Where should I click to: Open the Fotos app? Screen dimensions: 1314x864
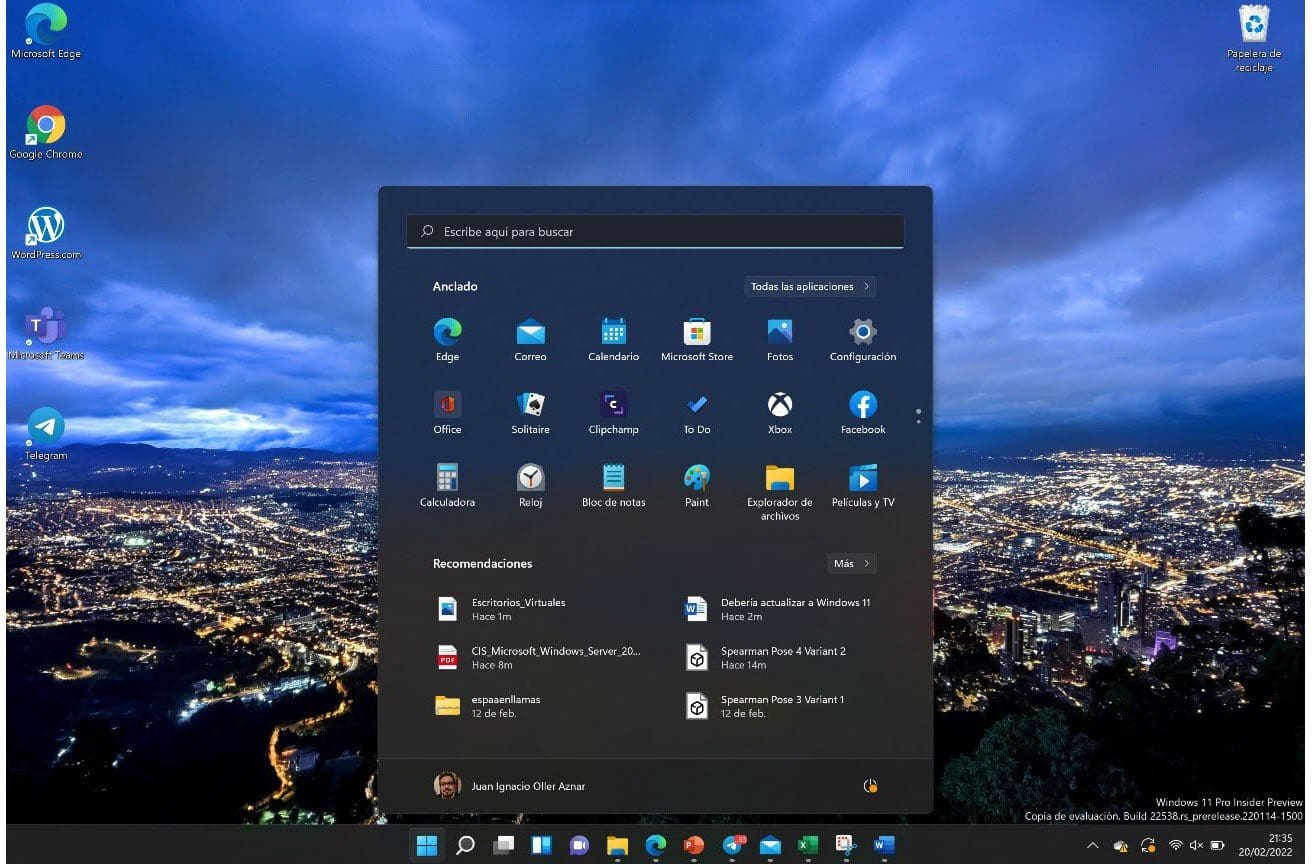(x=780, y=339)
